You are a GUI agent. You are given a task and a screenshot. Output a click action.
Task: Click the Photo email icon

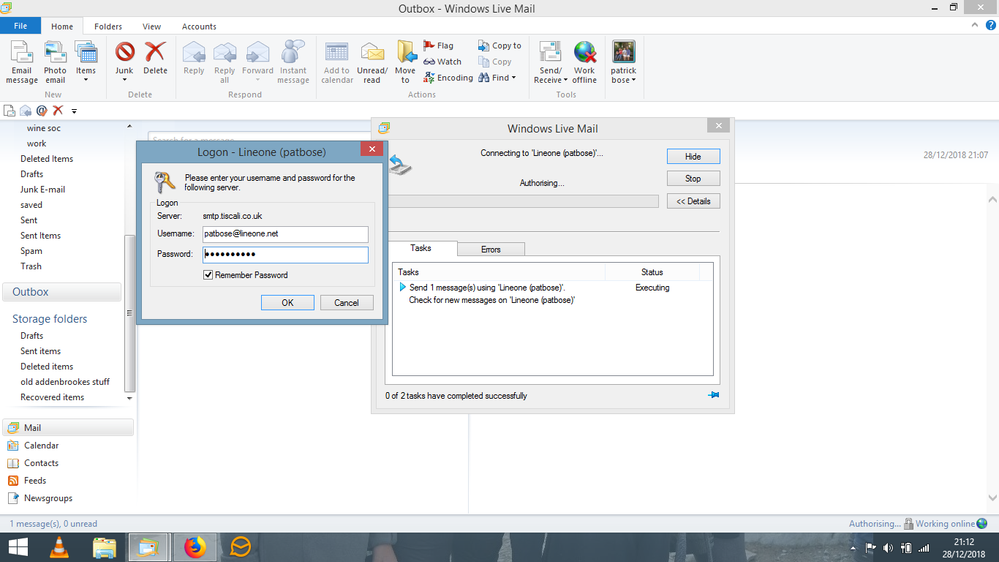tap(55, 54)
